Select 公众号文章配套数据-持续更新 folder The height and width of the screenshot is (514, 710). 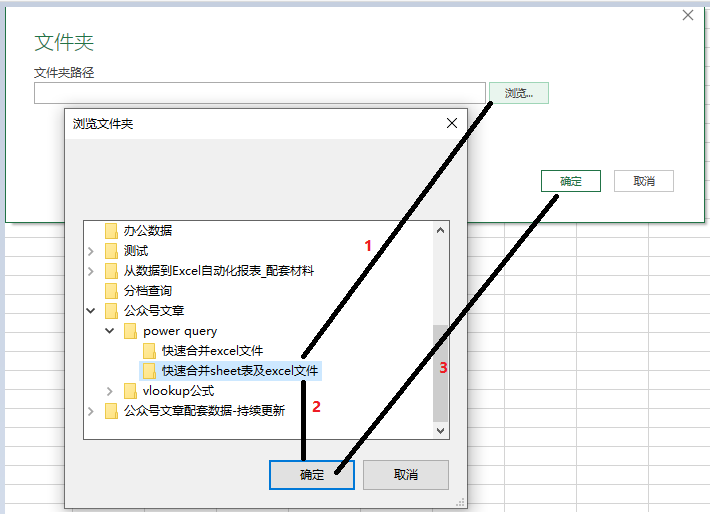pyautogui.click(x=204, y=411)
